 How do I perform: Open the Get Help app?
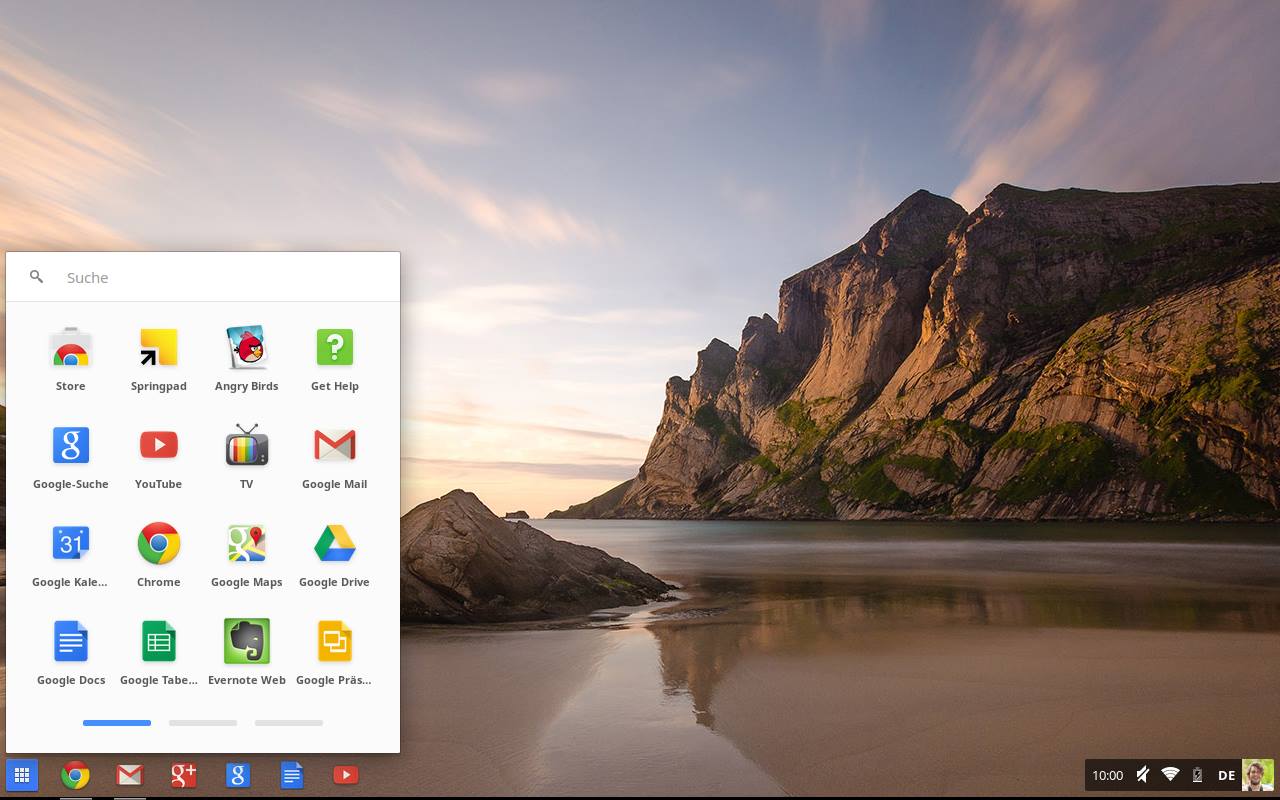(334, 348)
